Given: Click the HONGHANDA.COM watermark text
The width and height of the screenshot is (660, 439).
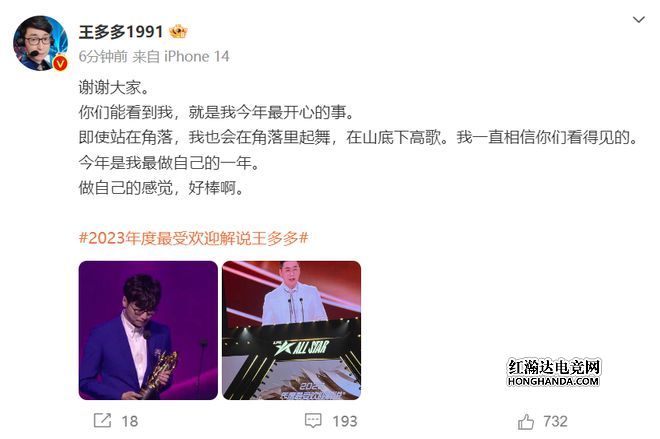Looking at the screenshot, I should pyautogui.click(x=553, y=381).
